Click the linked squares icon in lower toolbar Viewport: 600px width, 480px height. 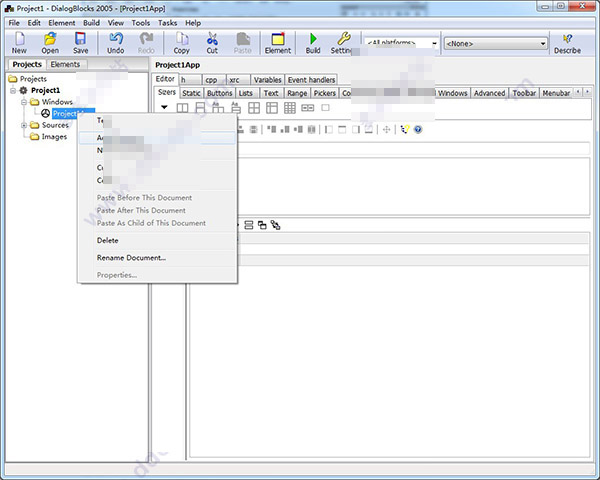pos(276,225)
